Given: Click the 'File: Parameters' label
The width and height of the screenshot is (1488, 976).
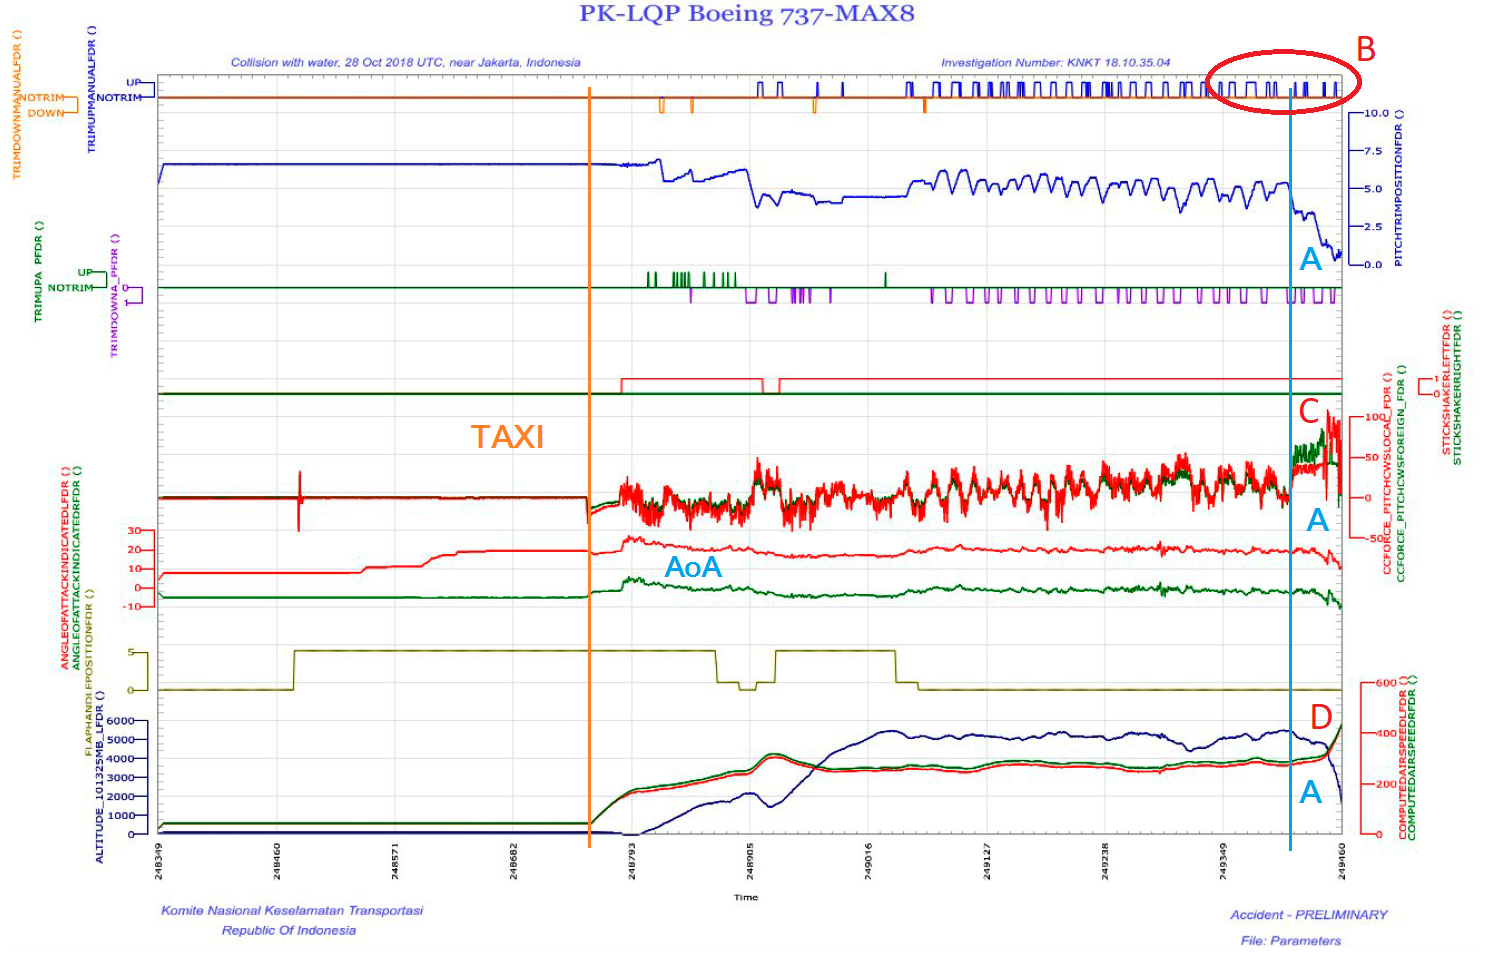Looking at the screenshot, I should (1291, 940).
